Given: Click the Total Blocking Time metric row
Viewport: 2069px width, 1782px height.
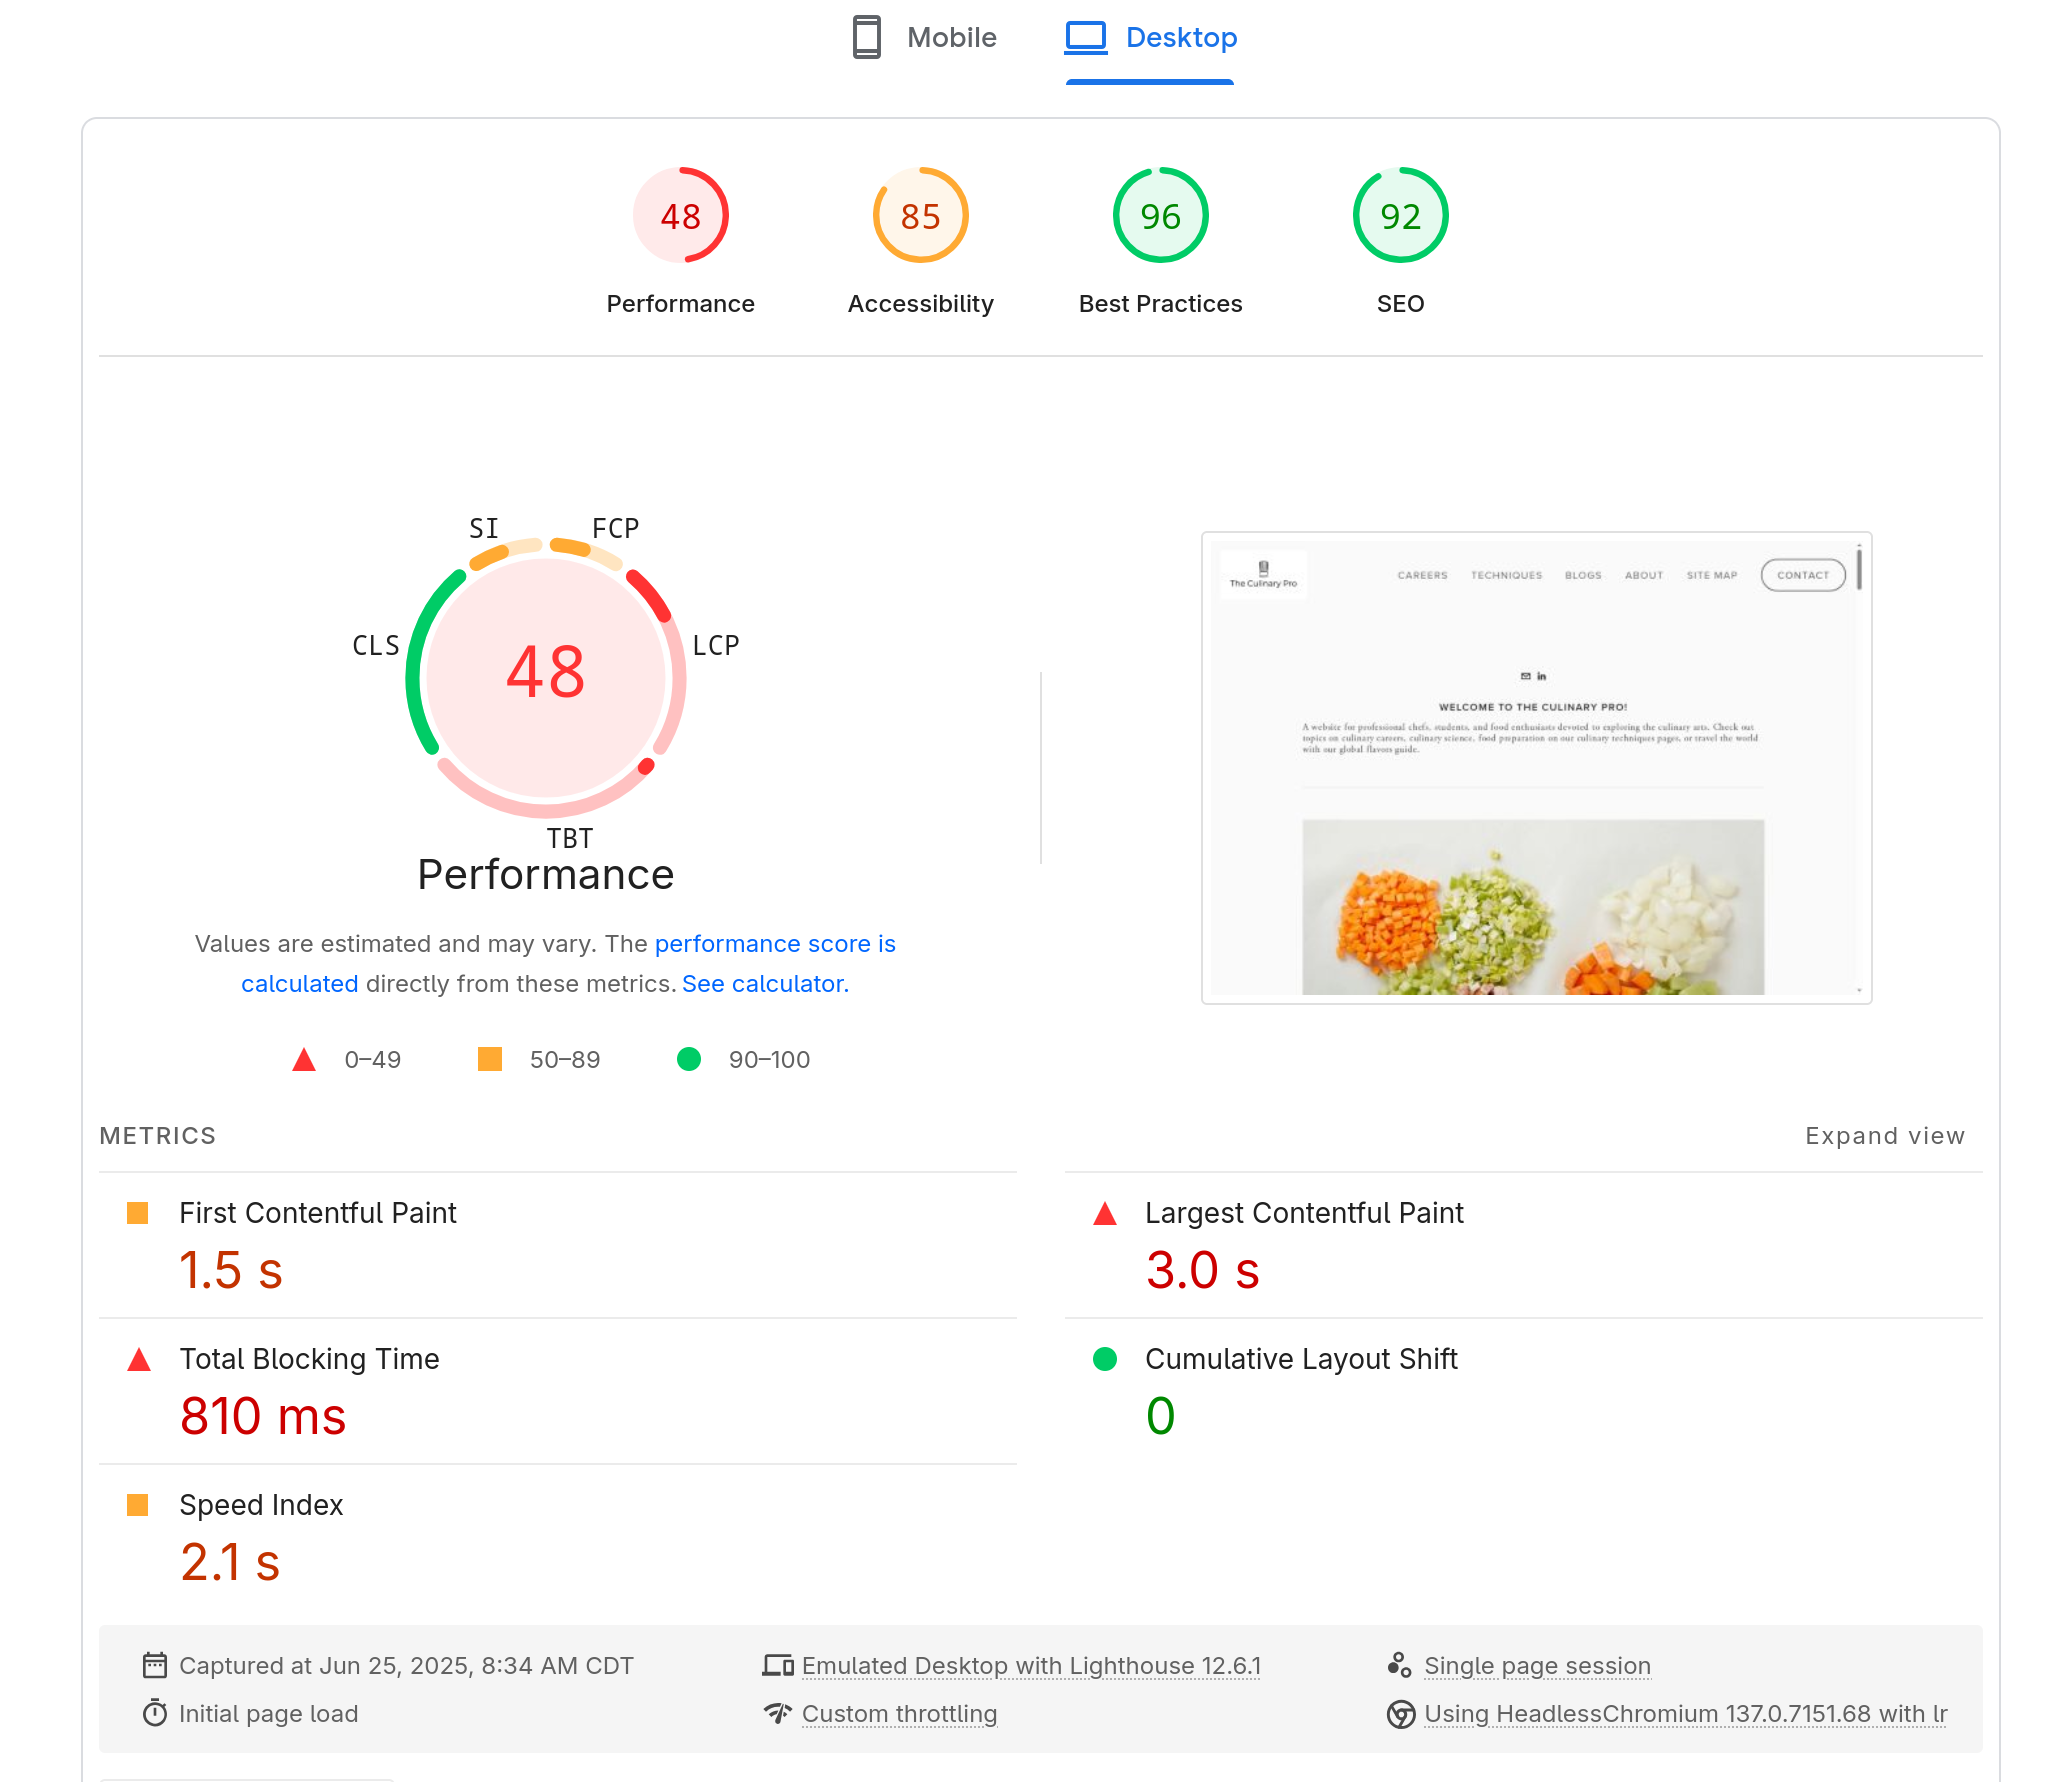Looking at the screenshot, I should tap(309, 1359).
